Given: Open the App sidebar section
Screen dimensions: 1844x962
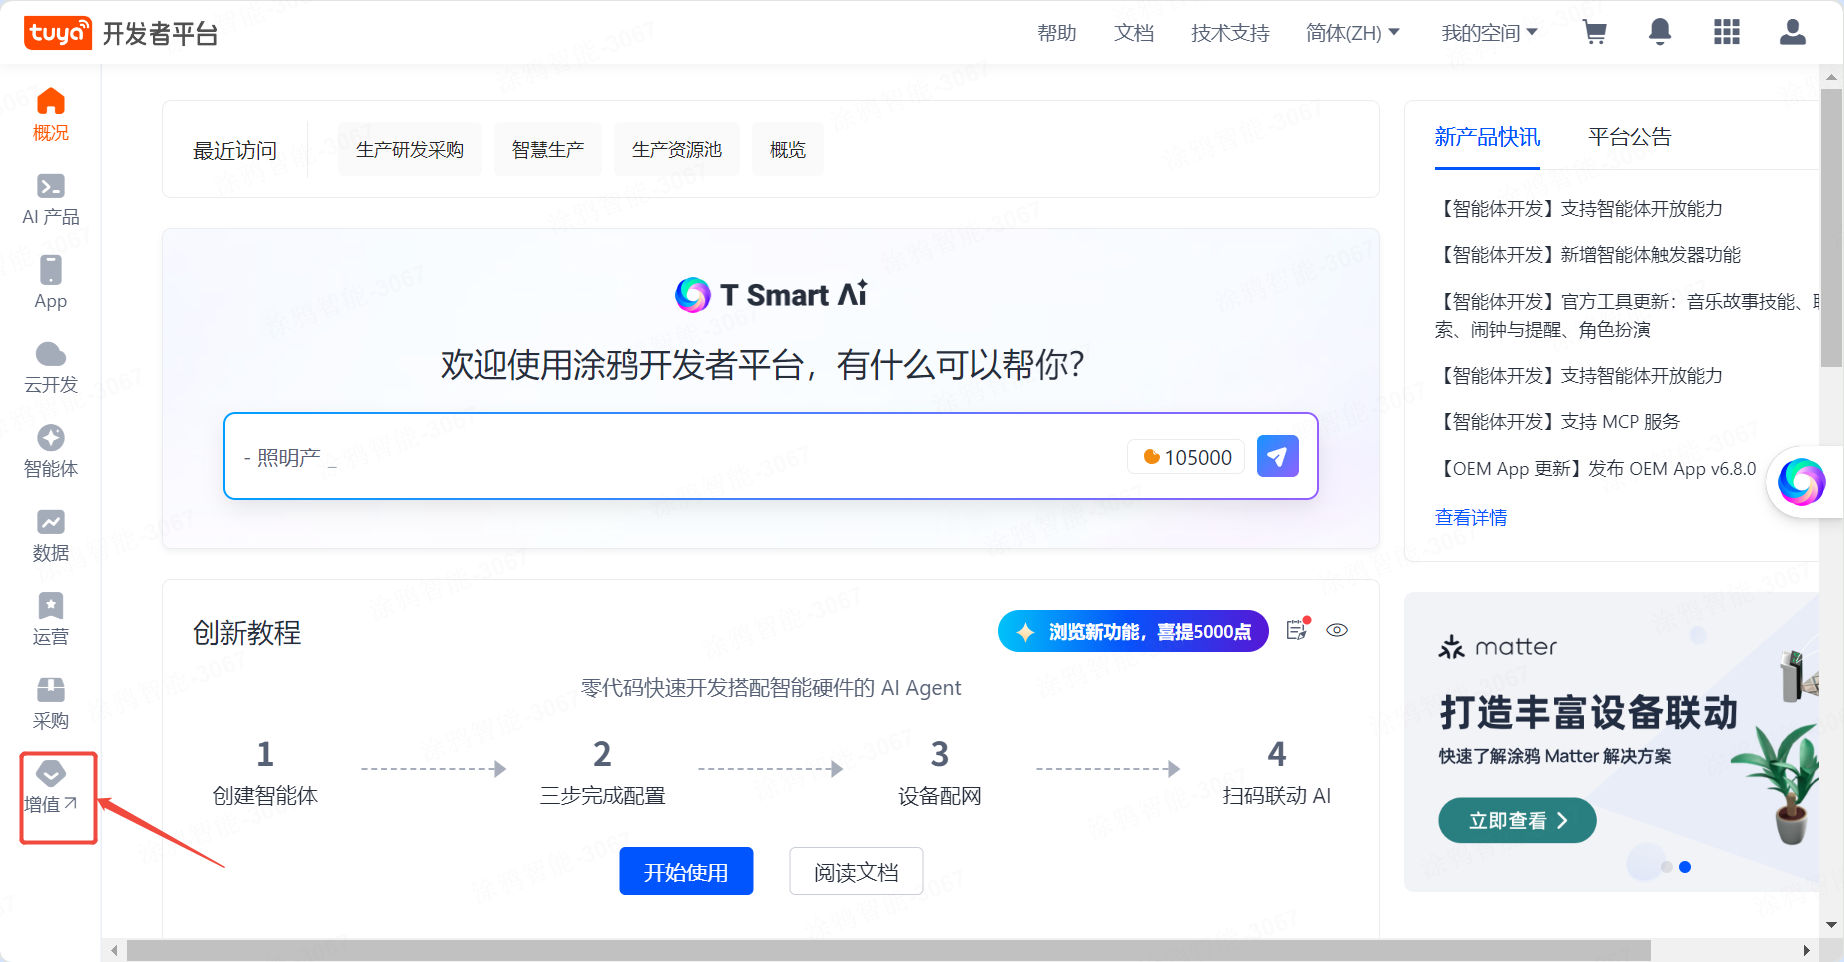Looking at the screenshot, I should [x=50, y=283].
